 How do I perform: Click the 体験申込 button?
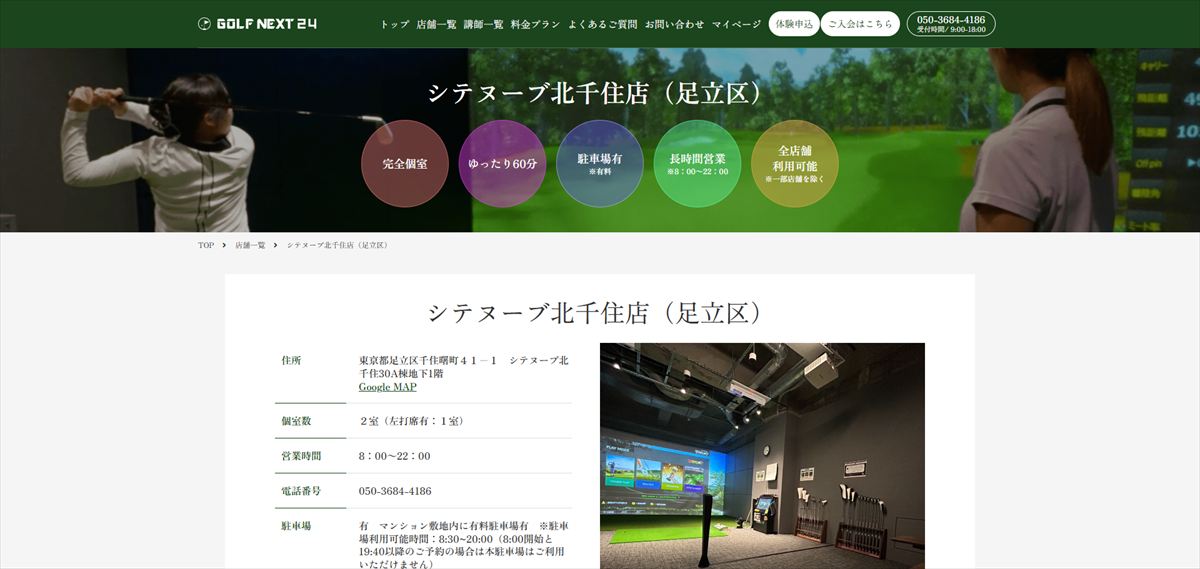(794, 24)
